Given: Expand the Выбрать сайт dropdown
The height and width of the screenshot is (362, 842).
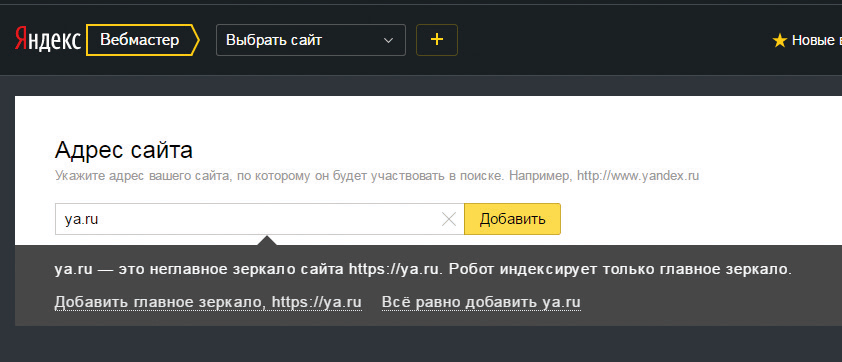Looking at the screenshot, I should click(x=310, y=40).
